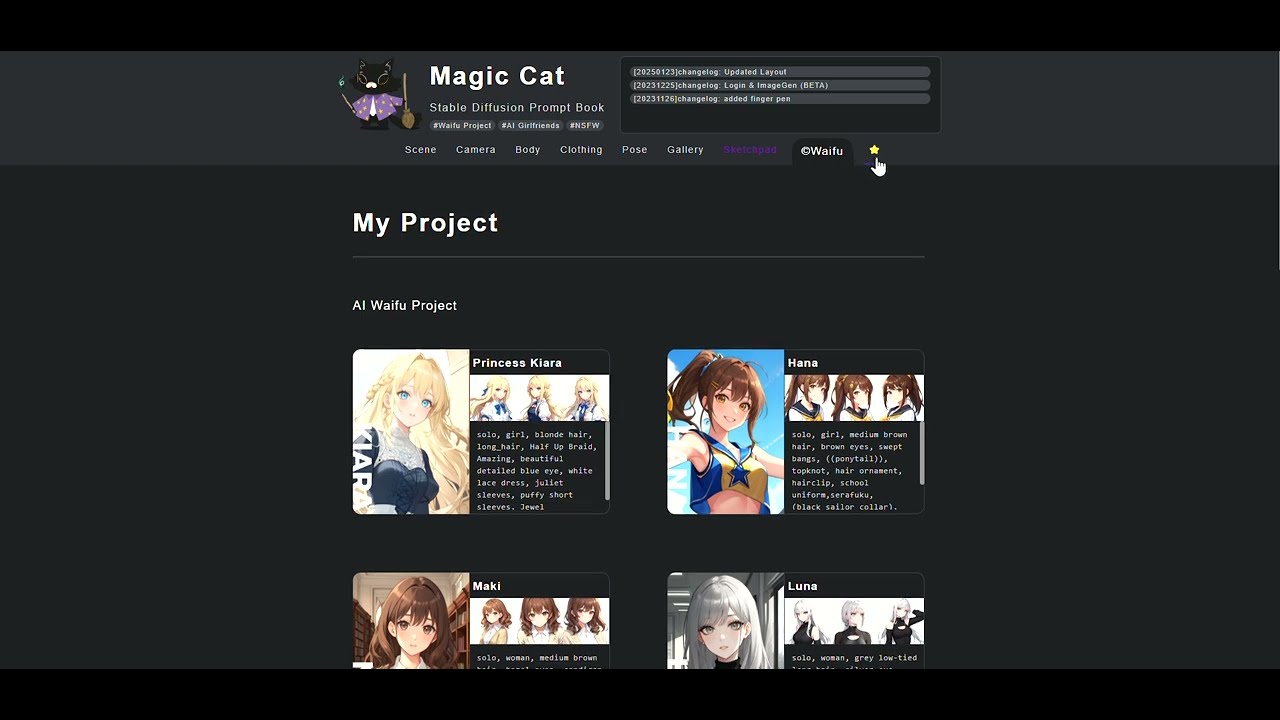Click Princess Kiara prompt text box

click(x=537, y=468)
